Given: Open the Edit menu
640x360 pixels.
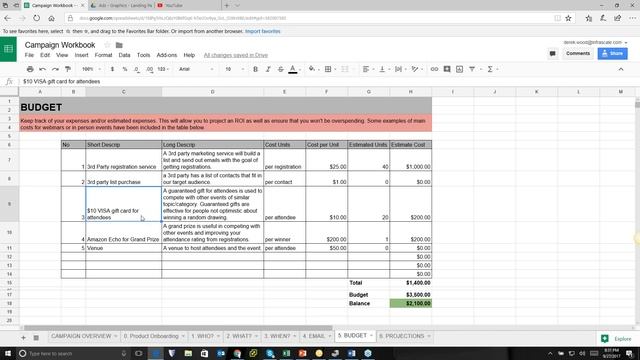Looking at the screenshot, I should (x=45, y=55).
